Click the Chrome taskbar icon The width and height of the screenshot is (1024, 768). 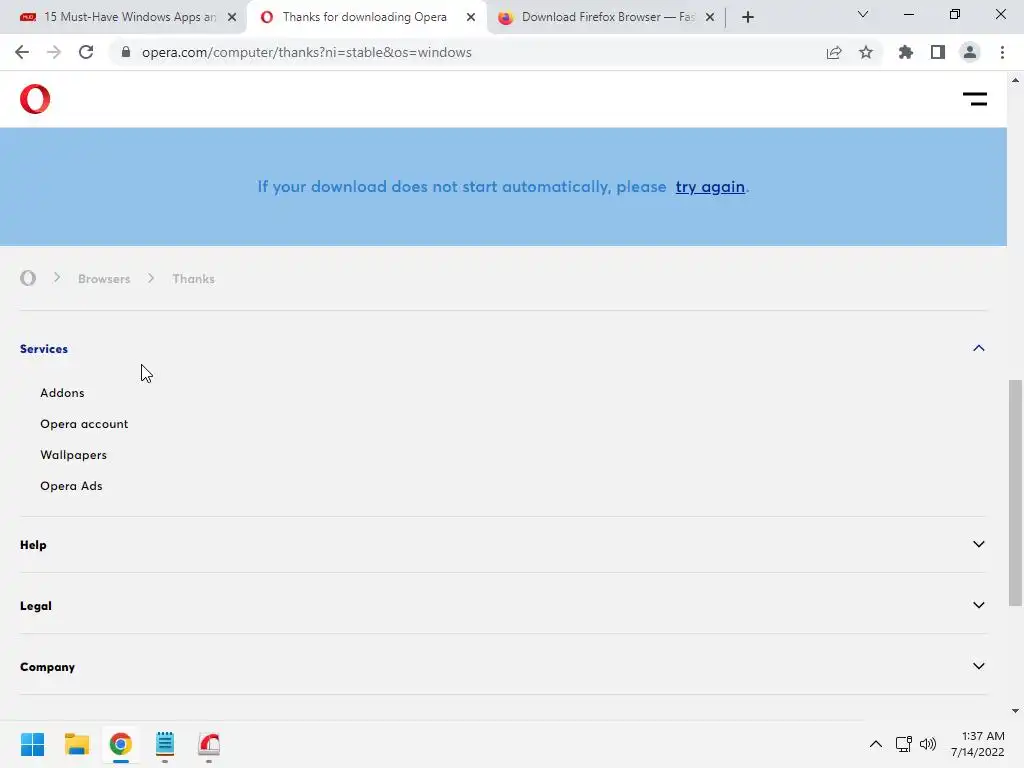(x=121, y=744)
